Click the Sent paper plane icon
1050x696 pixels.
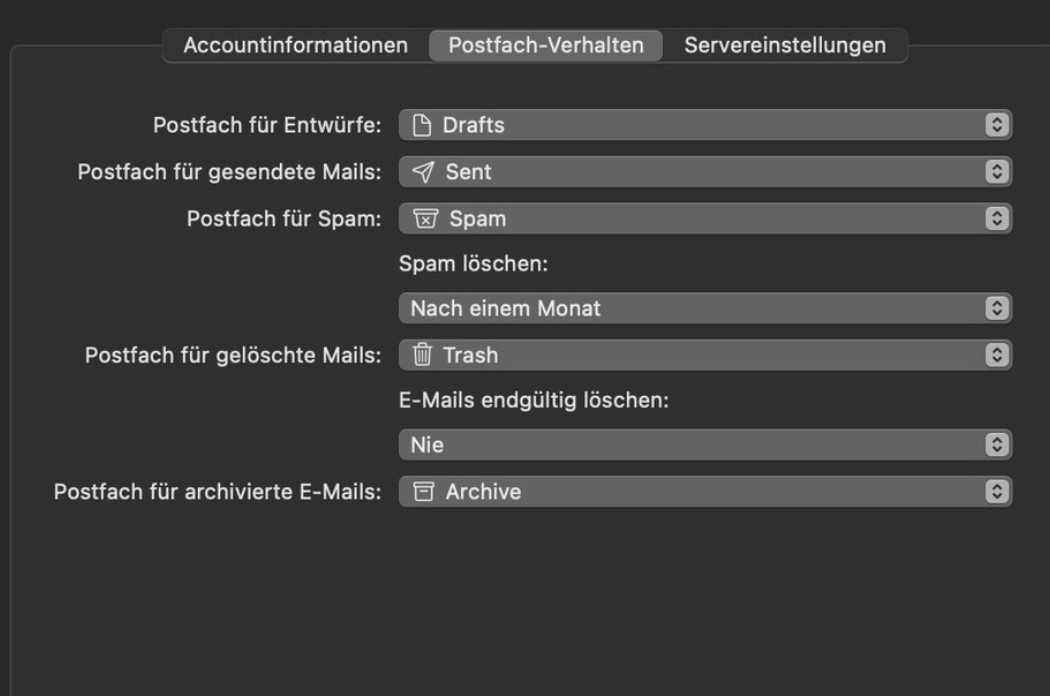[x=424, y=172]
